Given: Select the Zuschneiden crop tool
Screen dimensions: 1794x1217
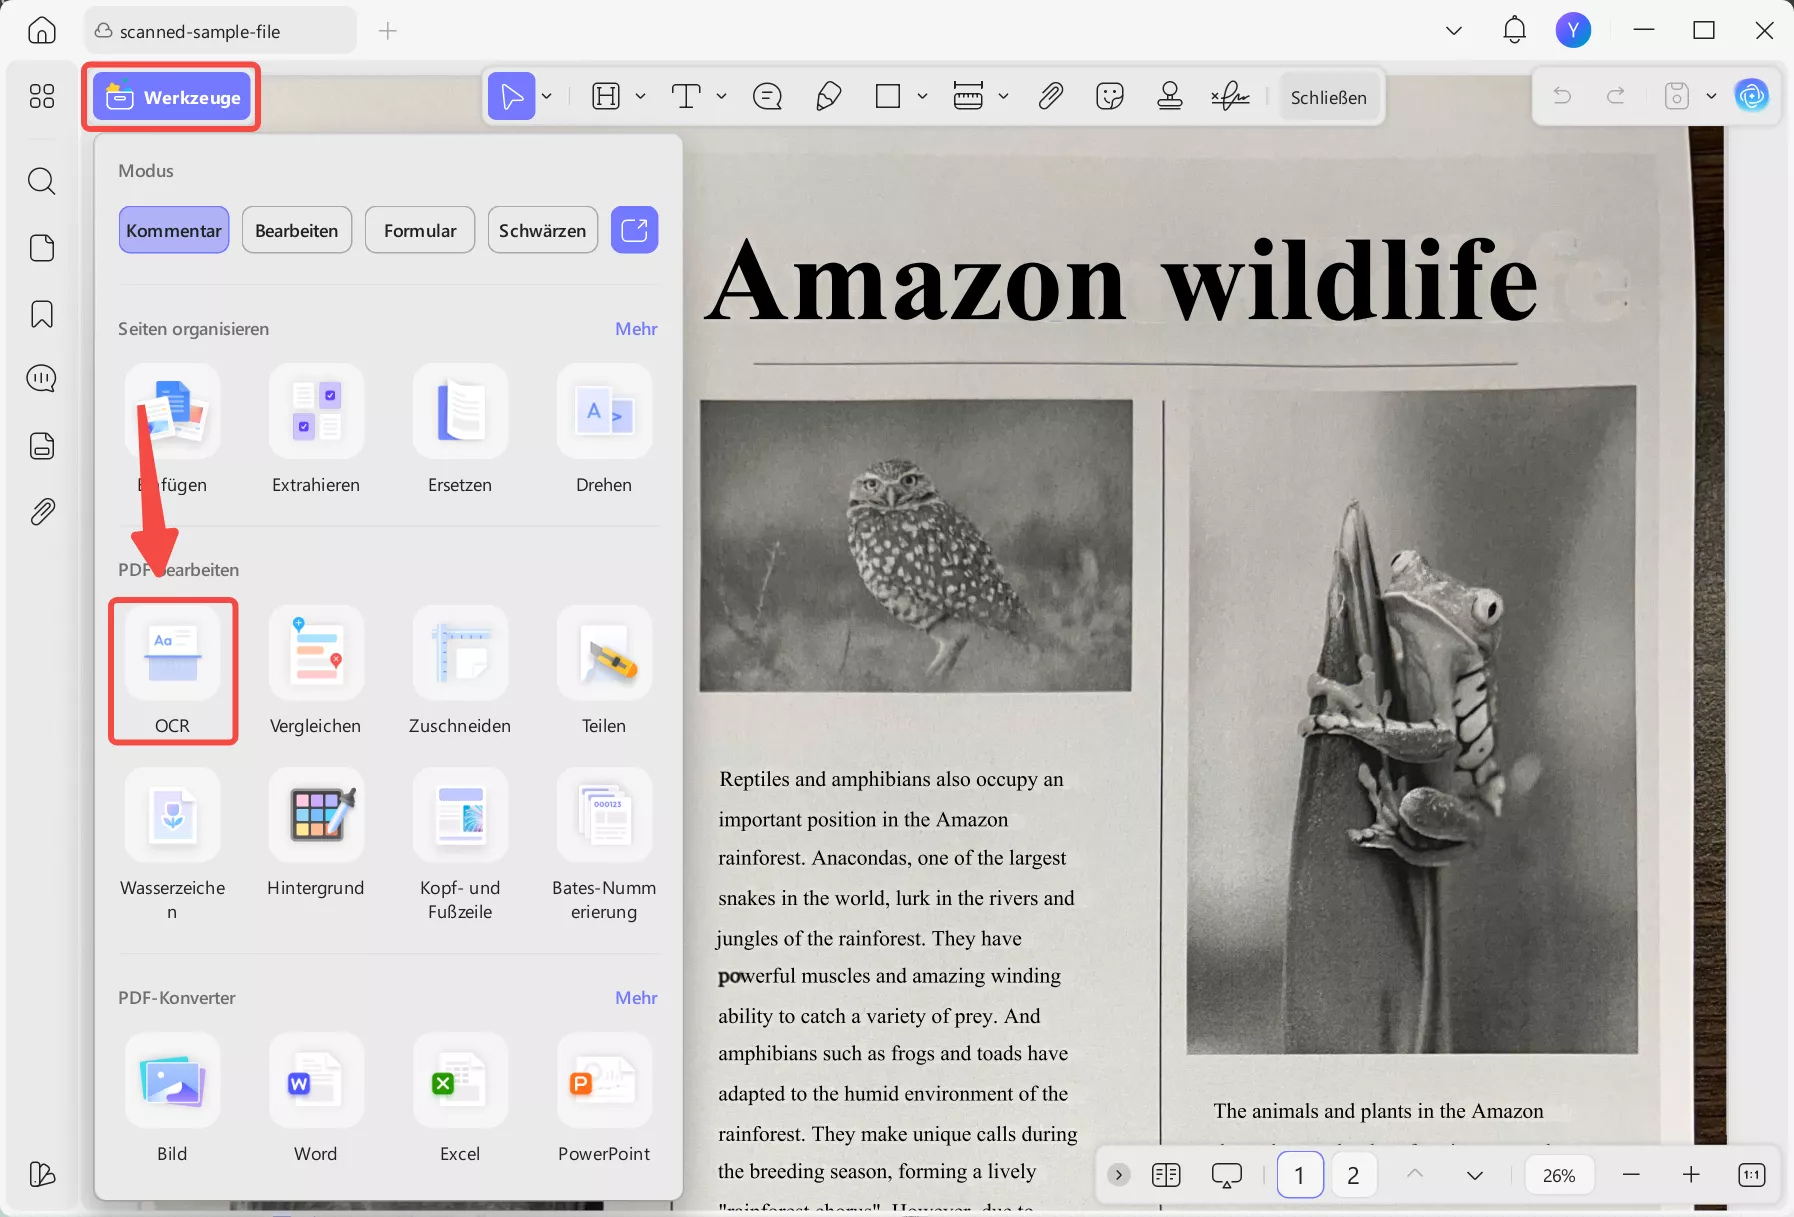Looking at the screenshot, I should coord(460,672).
